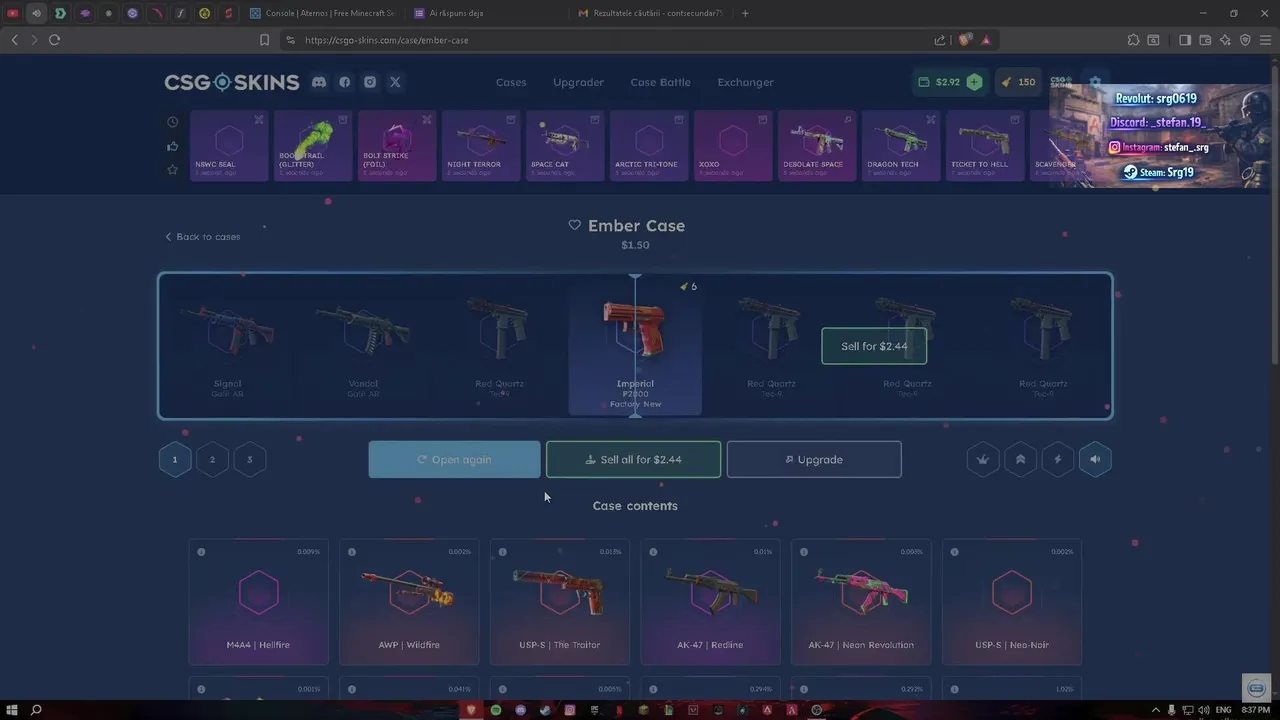Open the Cases menu item
1280x720 pixels.
[x=511, y=82]
